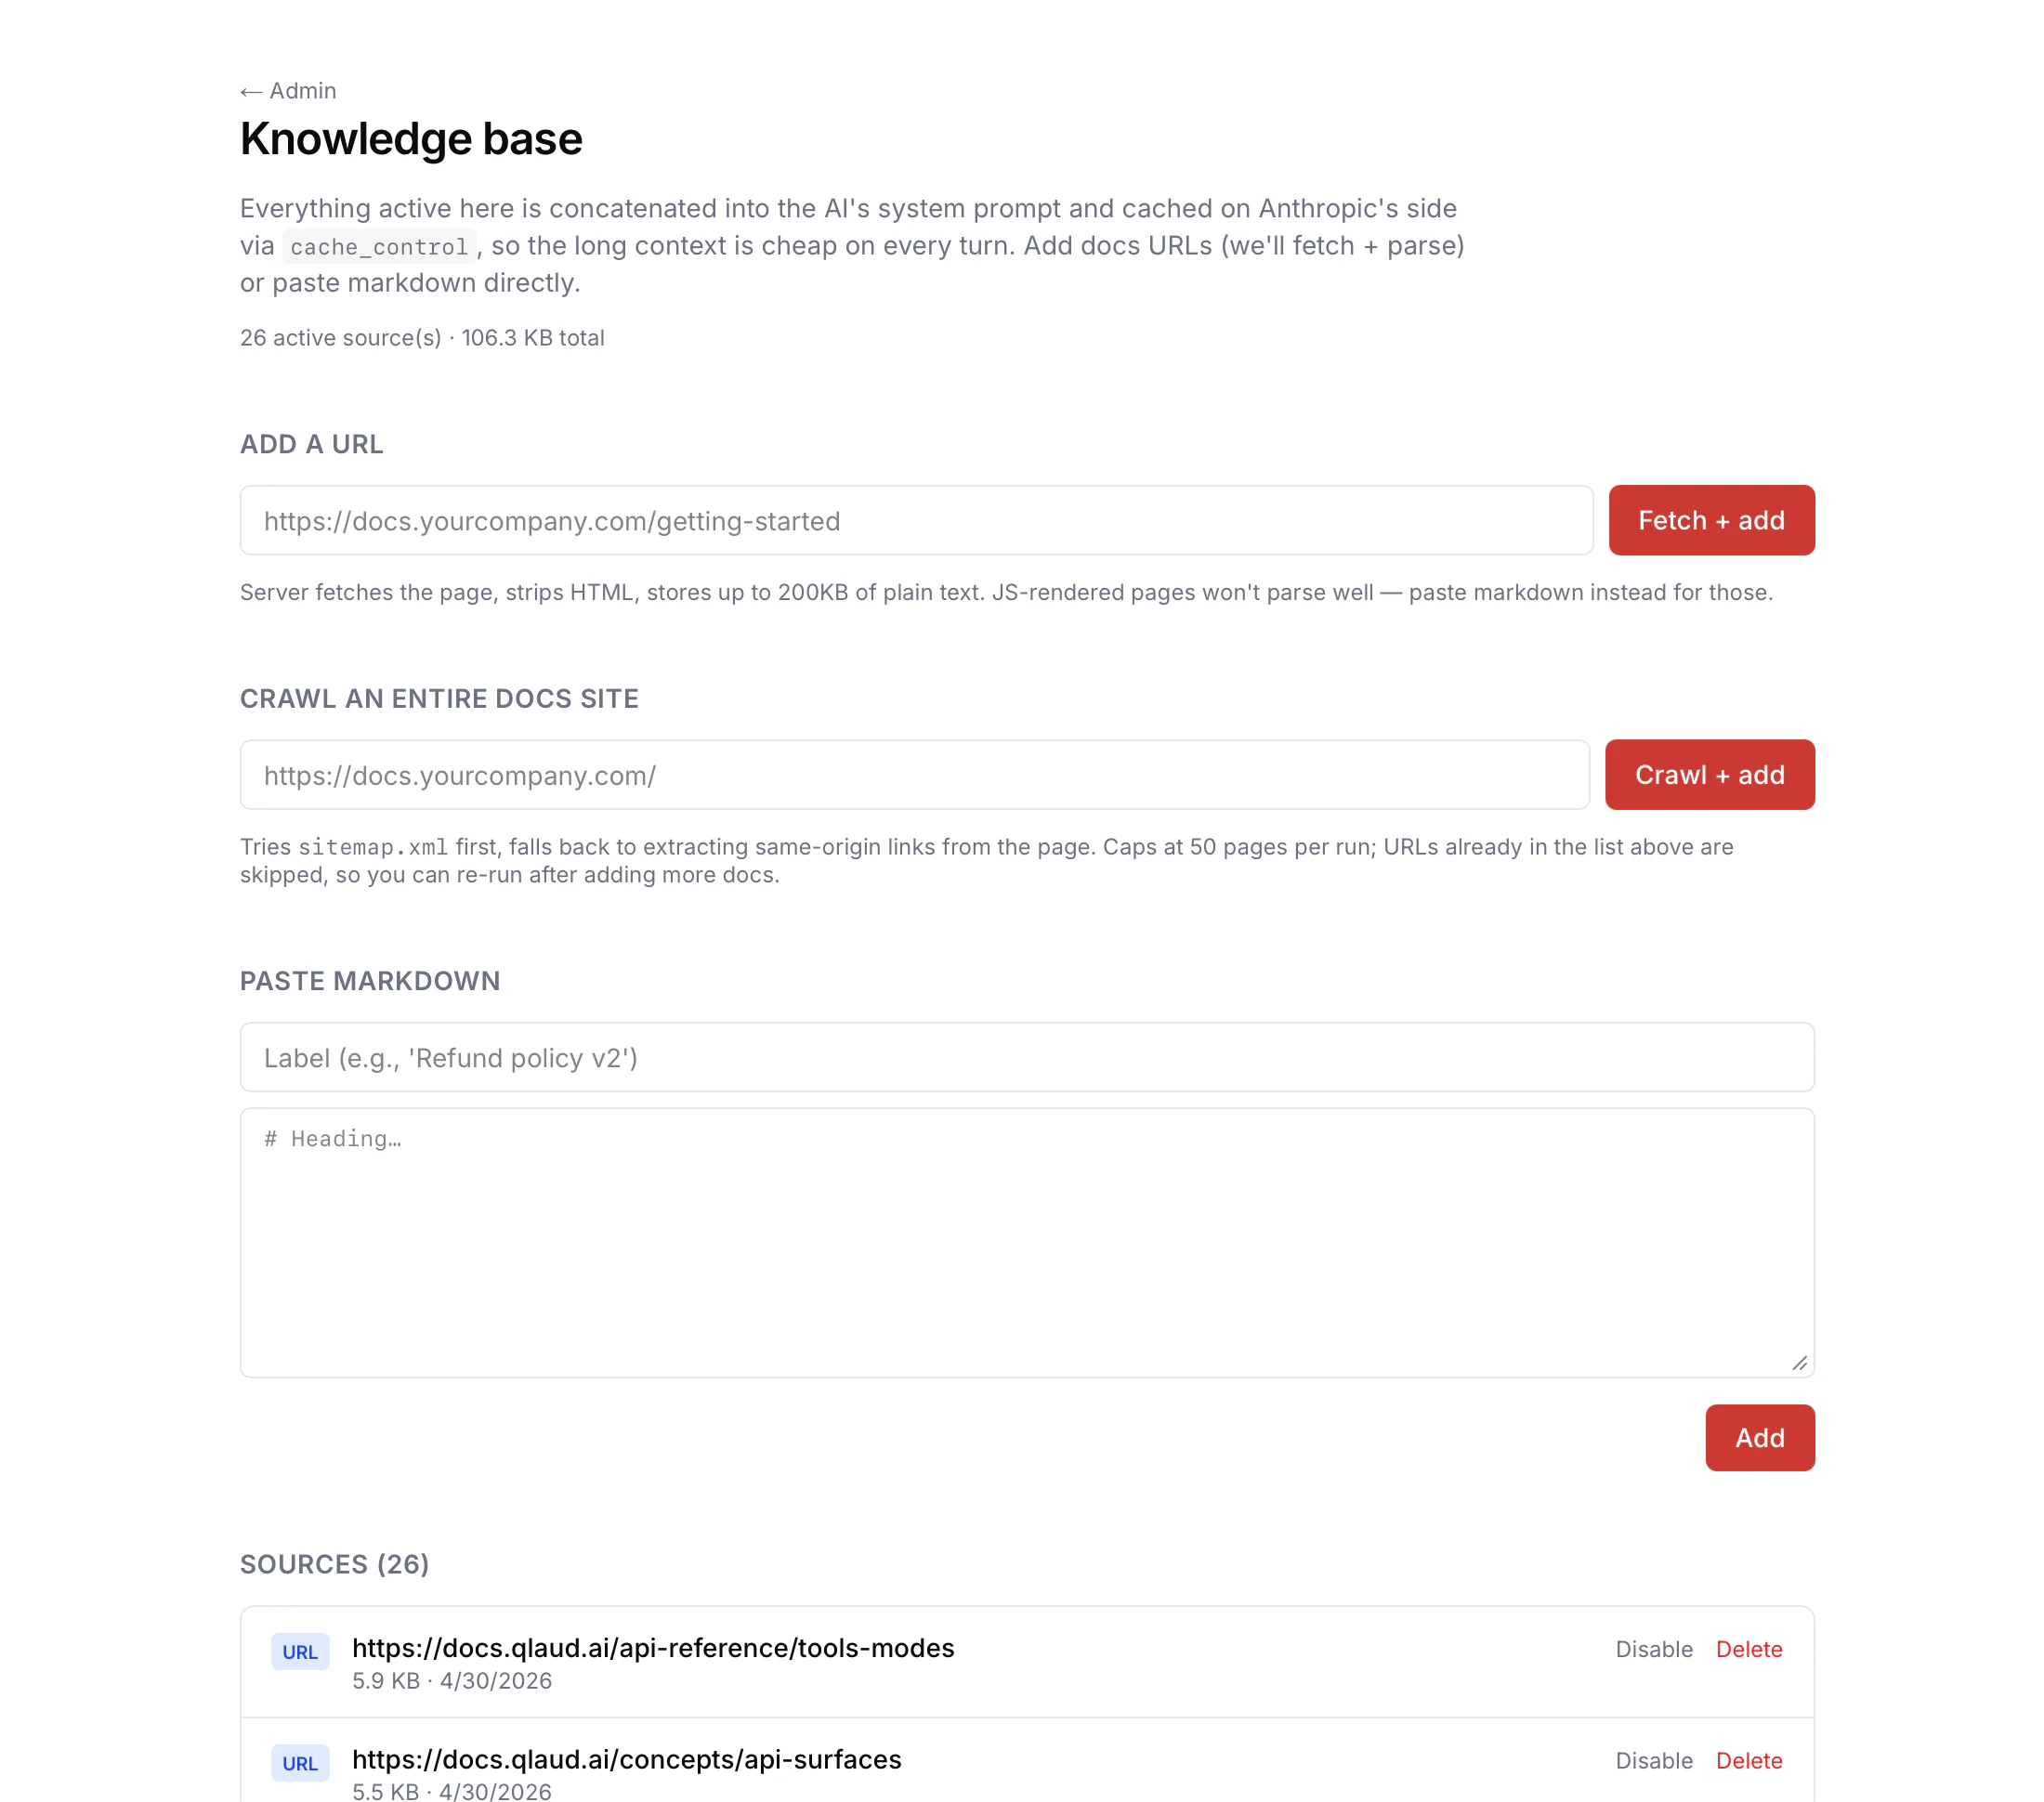The height and width of the screenshot is (1802, 2044).
Task: Click the URL badge beside api-surfaces entry
Action: 300,1763
